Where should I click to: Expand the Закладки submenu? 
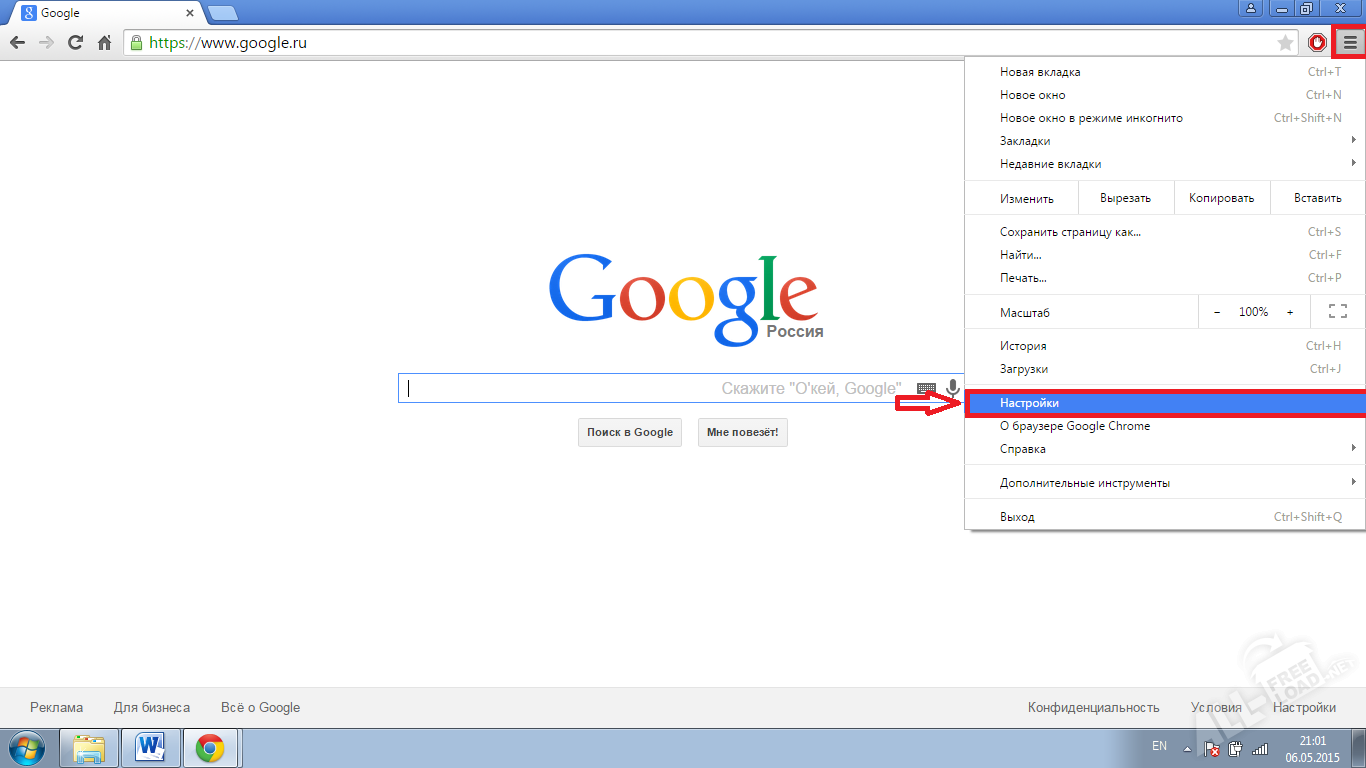pyautogui.click(x=1164, y=141)
